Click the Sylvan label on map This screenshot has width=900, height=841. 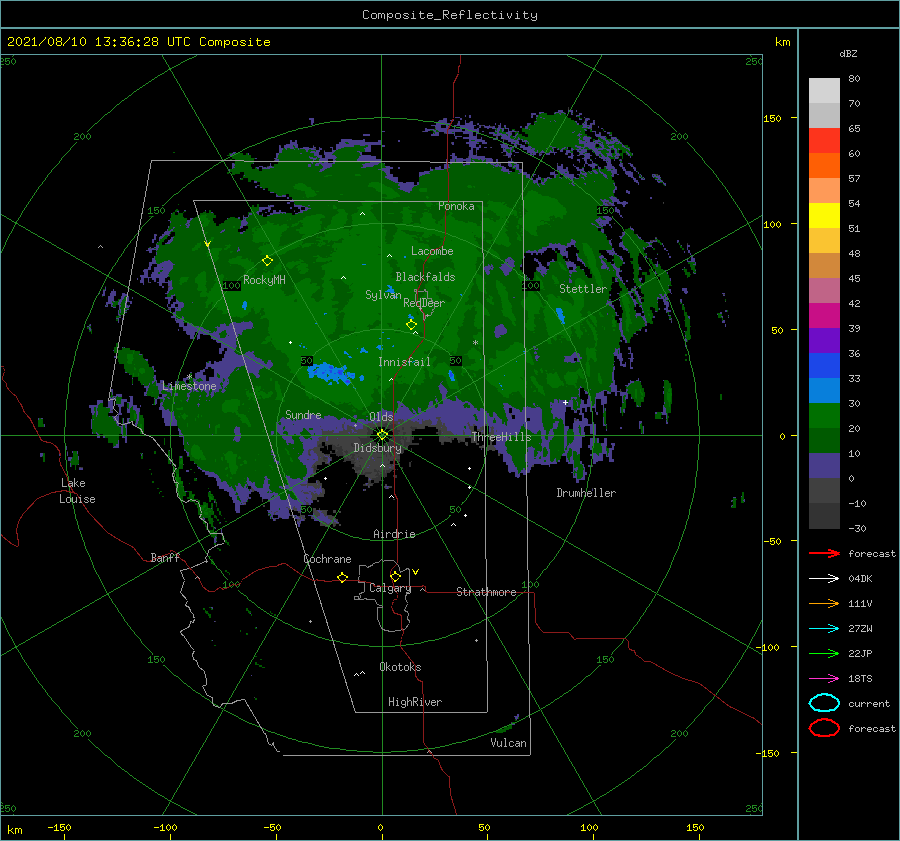click(383, 295)
